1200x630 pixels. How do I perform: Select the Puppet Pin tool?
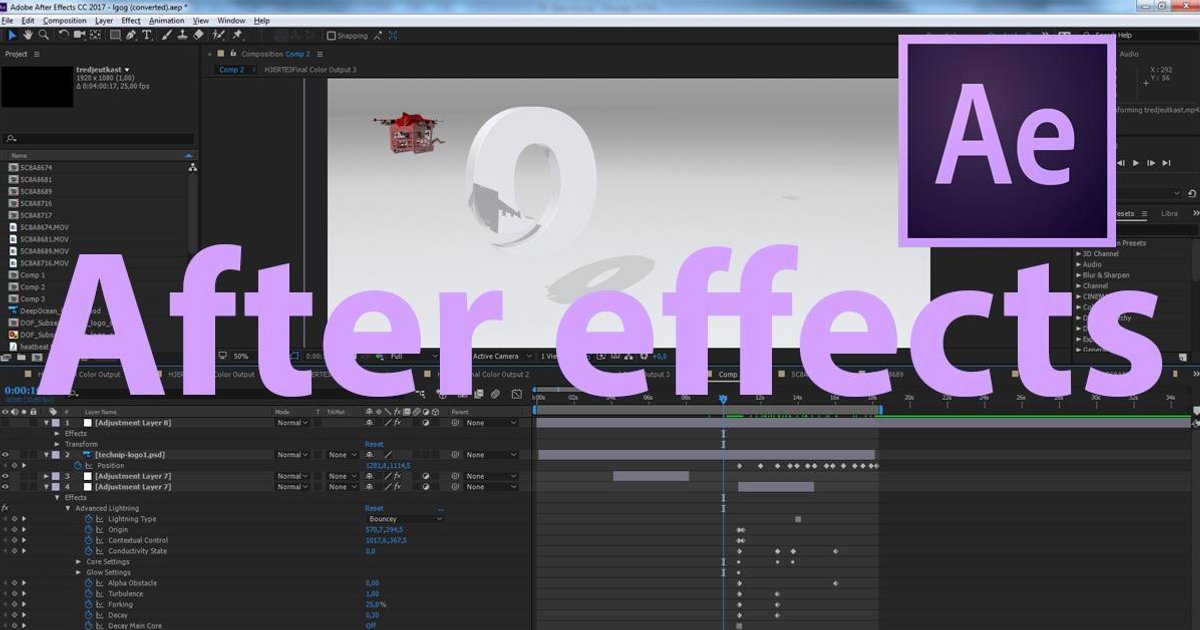coord(237,35)
